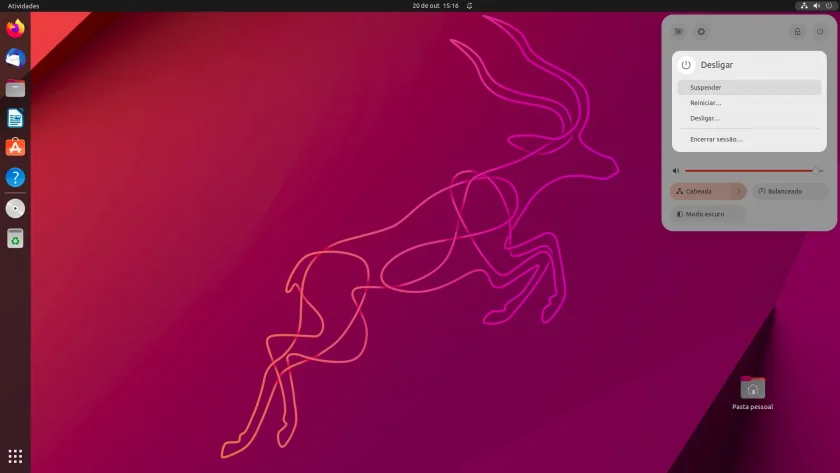Open LibreOffice Writer from the dock
The width and height of the screenshot is (840, 473).
tap(15, 118)
